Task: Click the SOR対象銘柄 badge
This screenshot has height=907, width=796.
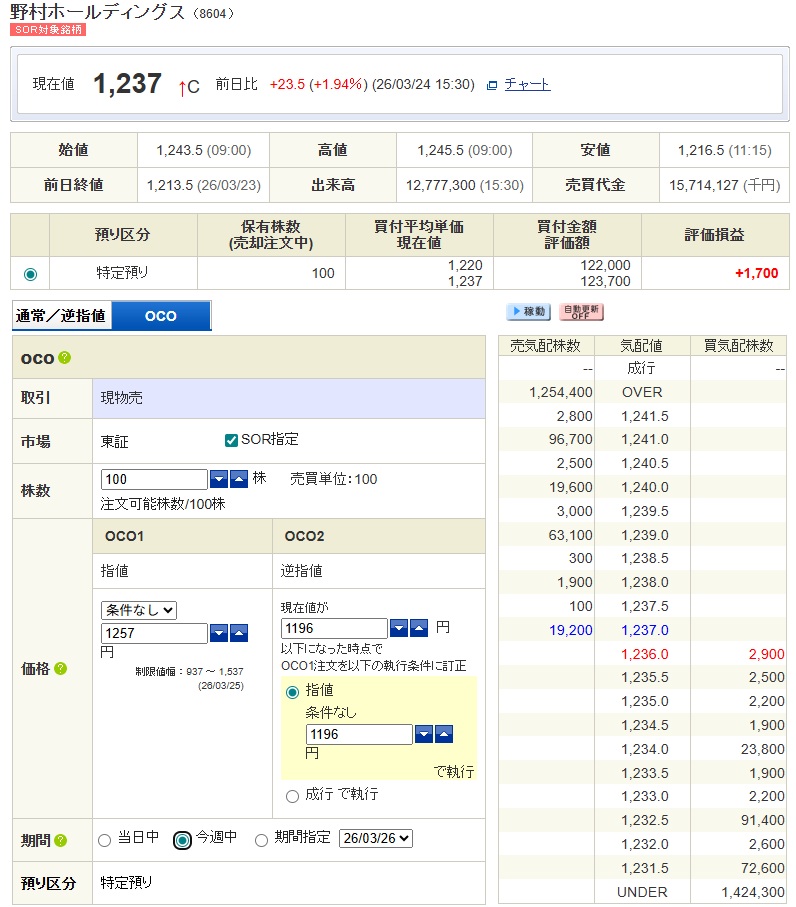Action: [x=48, y=30]
